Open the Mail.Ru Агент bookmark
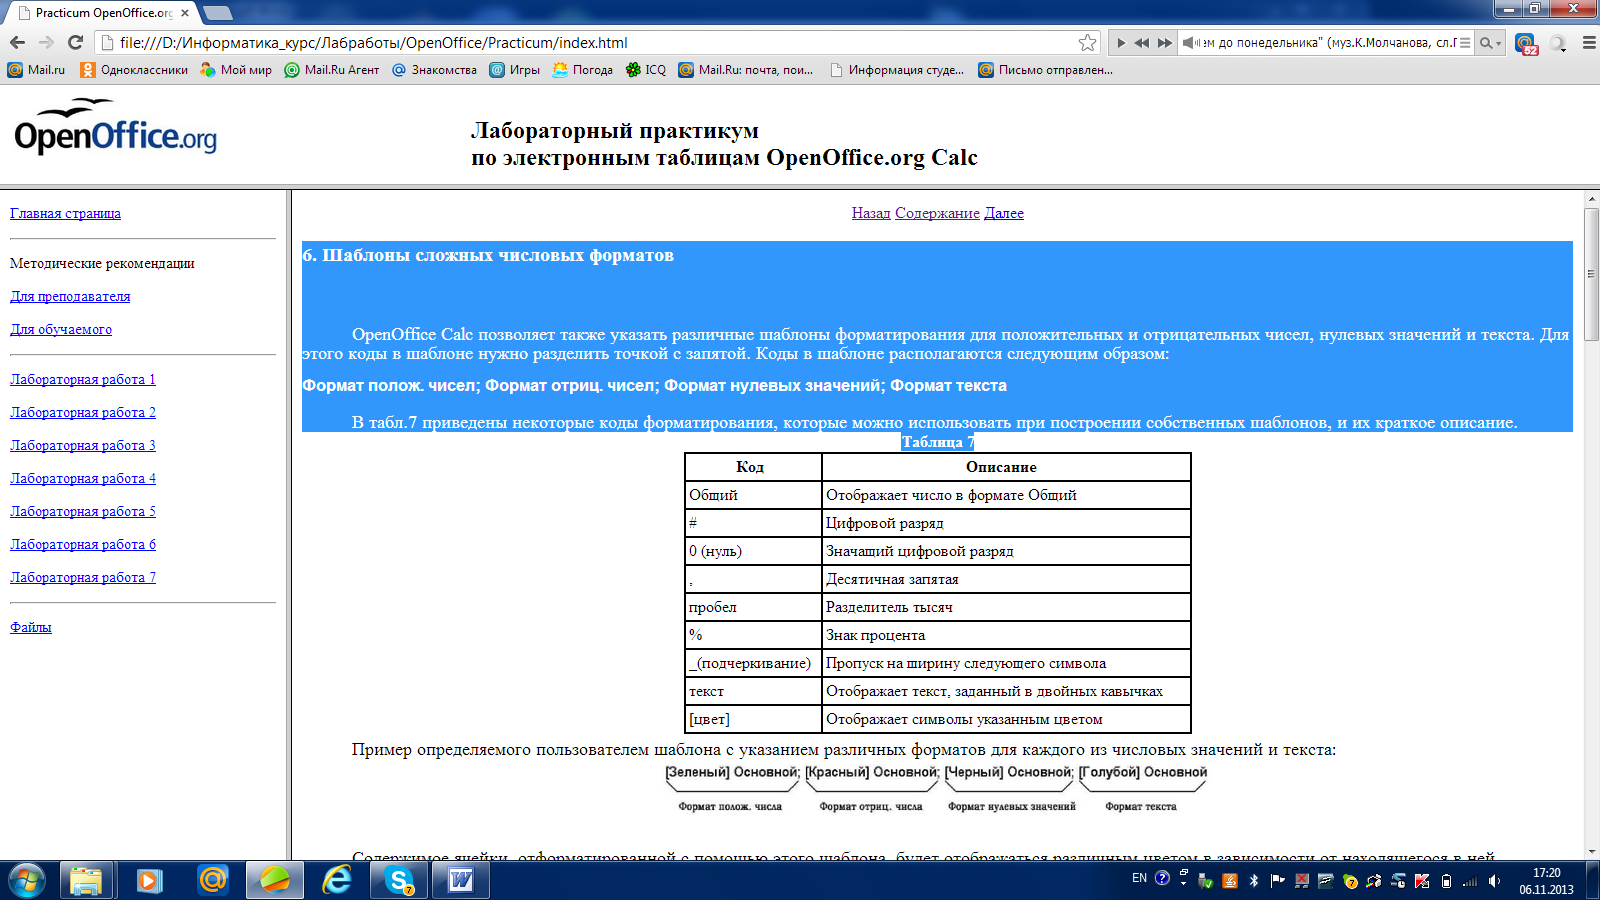Screen dimensions: 1600x900 coord(332,70)
